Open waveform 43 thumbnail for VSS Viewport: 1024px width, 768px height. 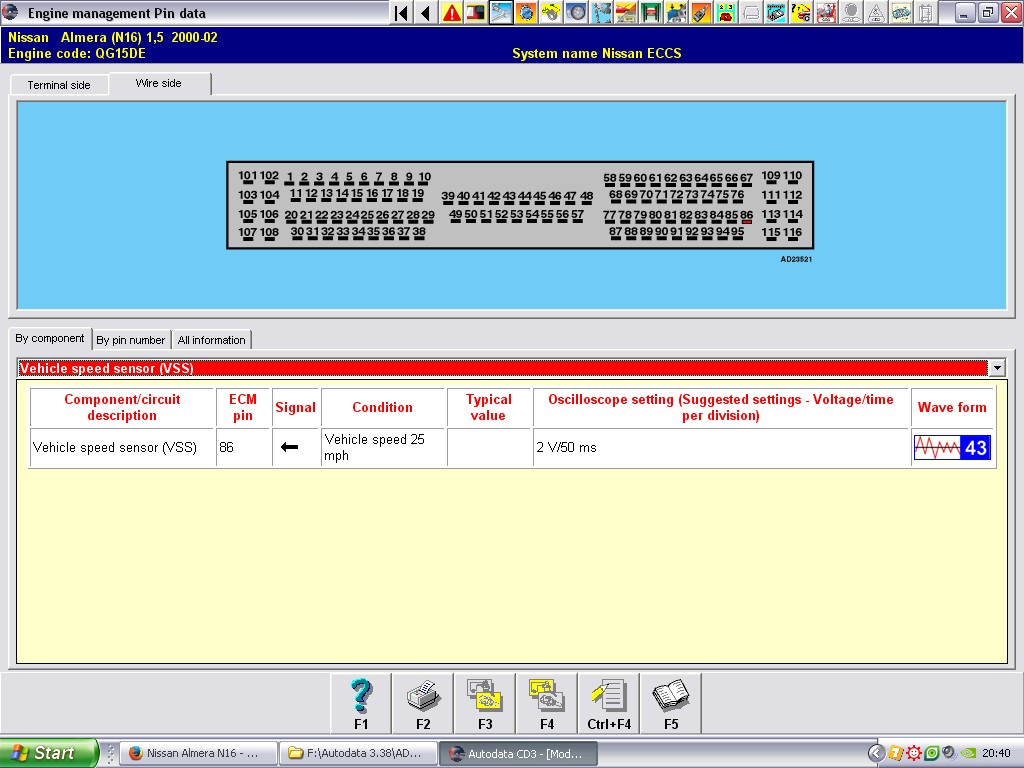952,447
